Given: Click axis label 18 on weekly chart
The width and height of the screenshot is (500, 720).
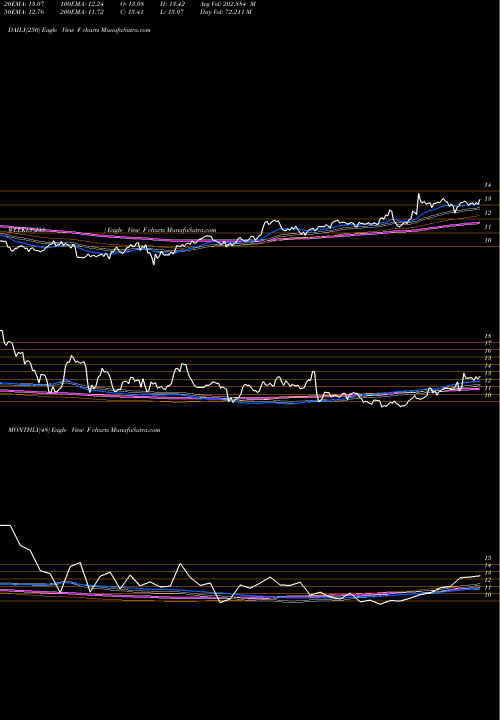Looking at the screenshot, I should tap(488, 336).
